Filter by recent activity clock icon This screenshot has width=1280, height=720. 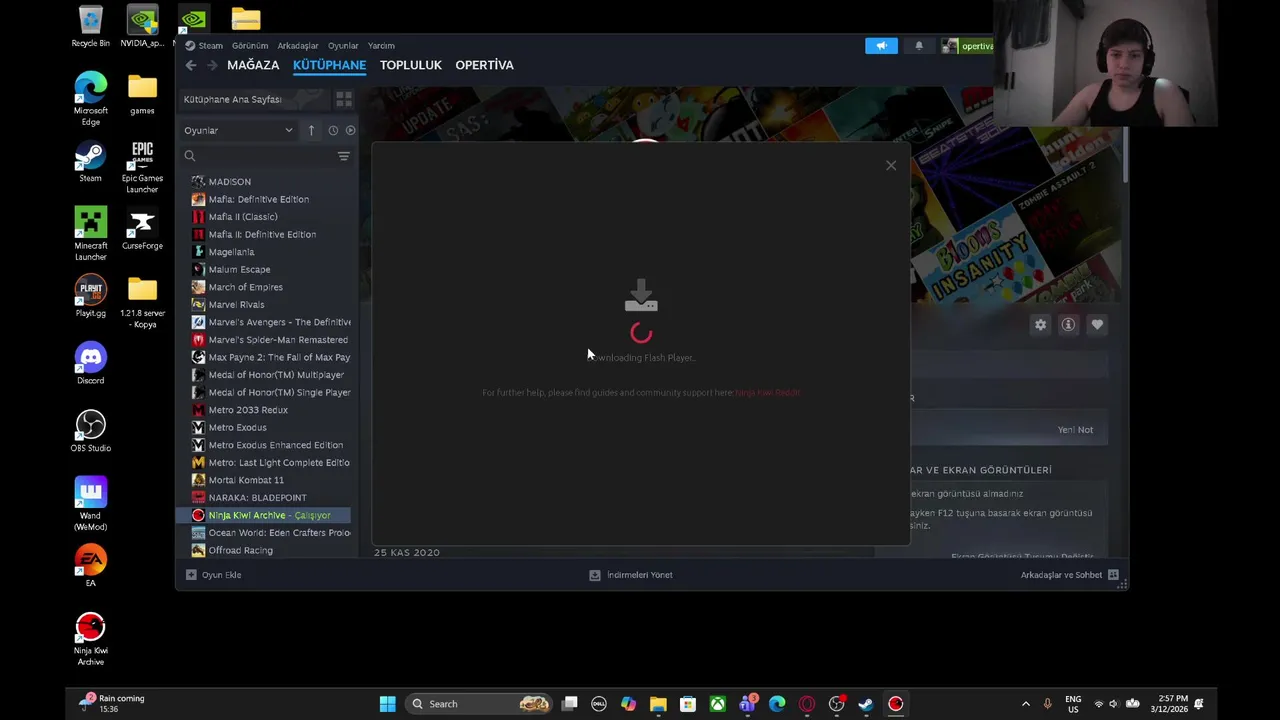(x=333, y=130)
